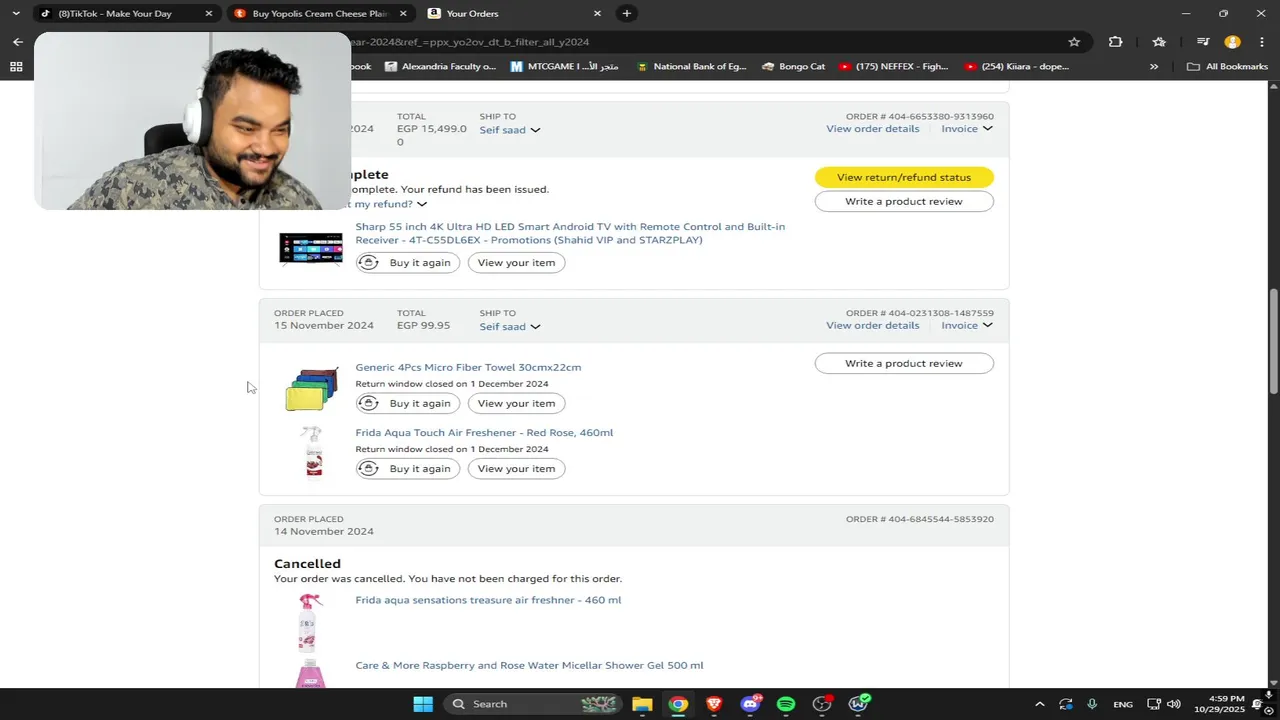The width and height of the screenshot is (1280, 720).
Task: Click the address bar URL field
Action: click(700, 42)
